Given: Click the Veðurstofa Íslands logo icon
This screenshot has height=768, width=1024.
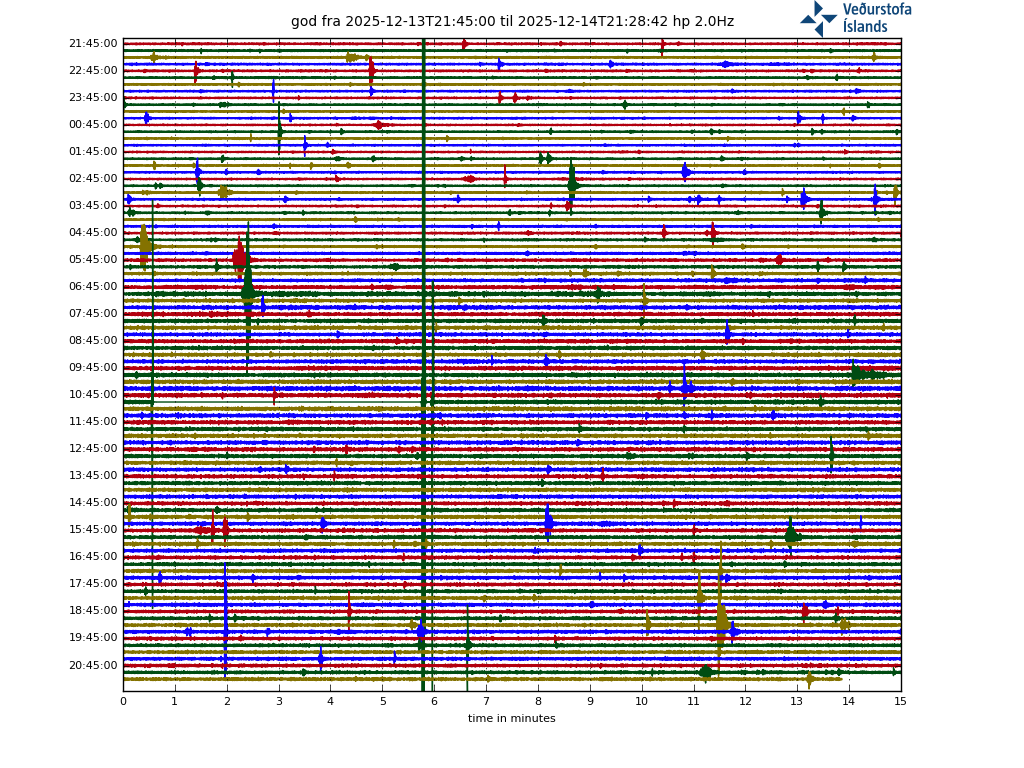Looking at the screenshot, I should (x=818, y=18).
